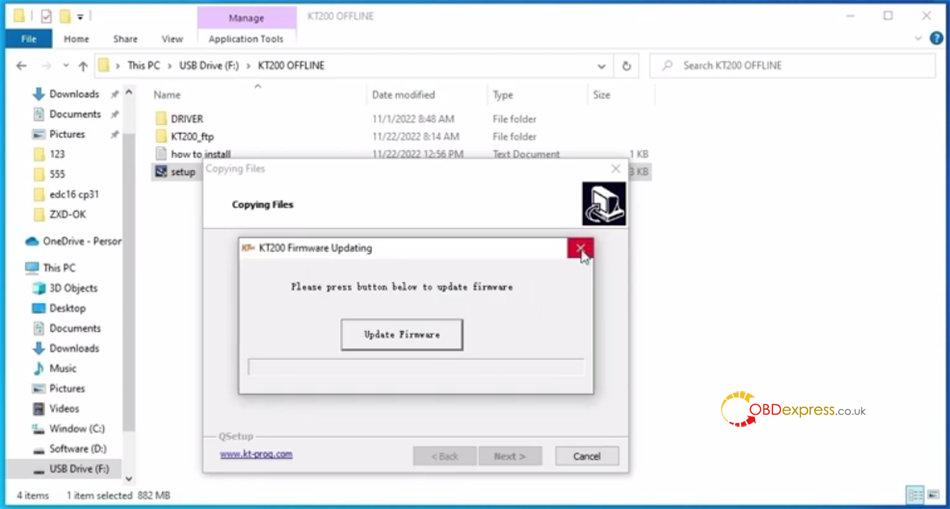Open the www.kt-prog.com link
Viewport: 950px width, 509px height.
[256, 453]
